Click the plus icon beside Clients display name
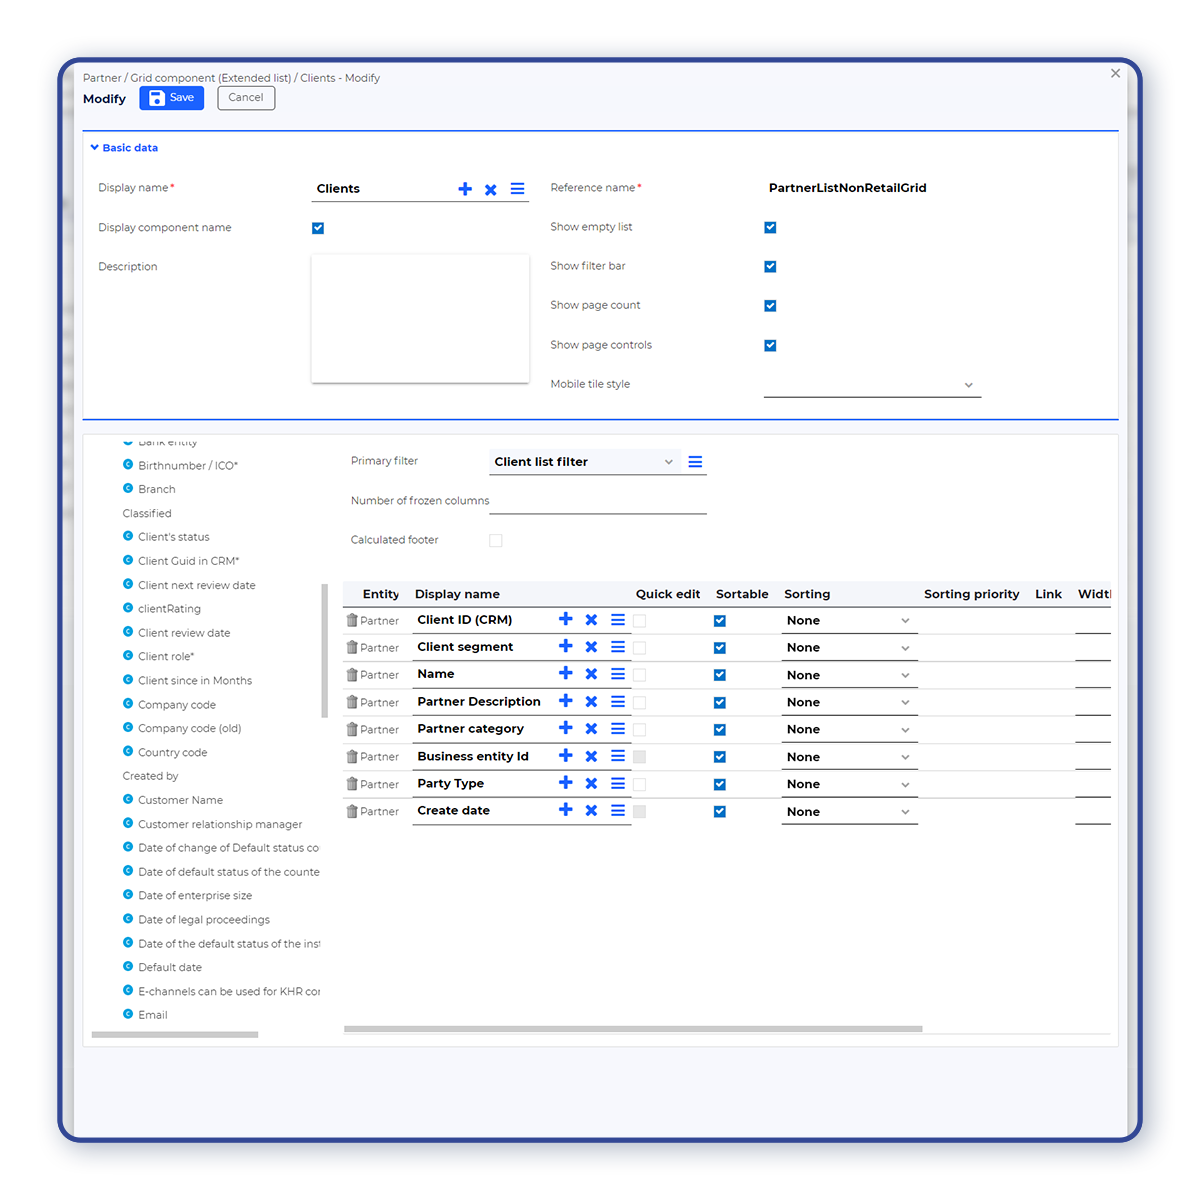 pyautogui.click(x=465, y=189)
